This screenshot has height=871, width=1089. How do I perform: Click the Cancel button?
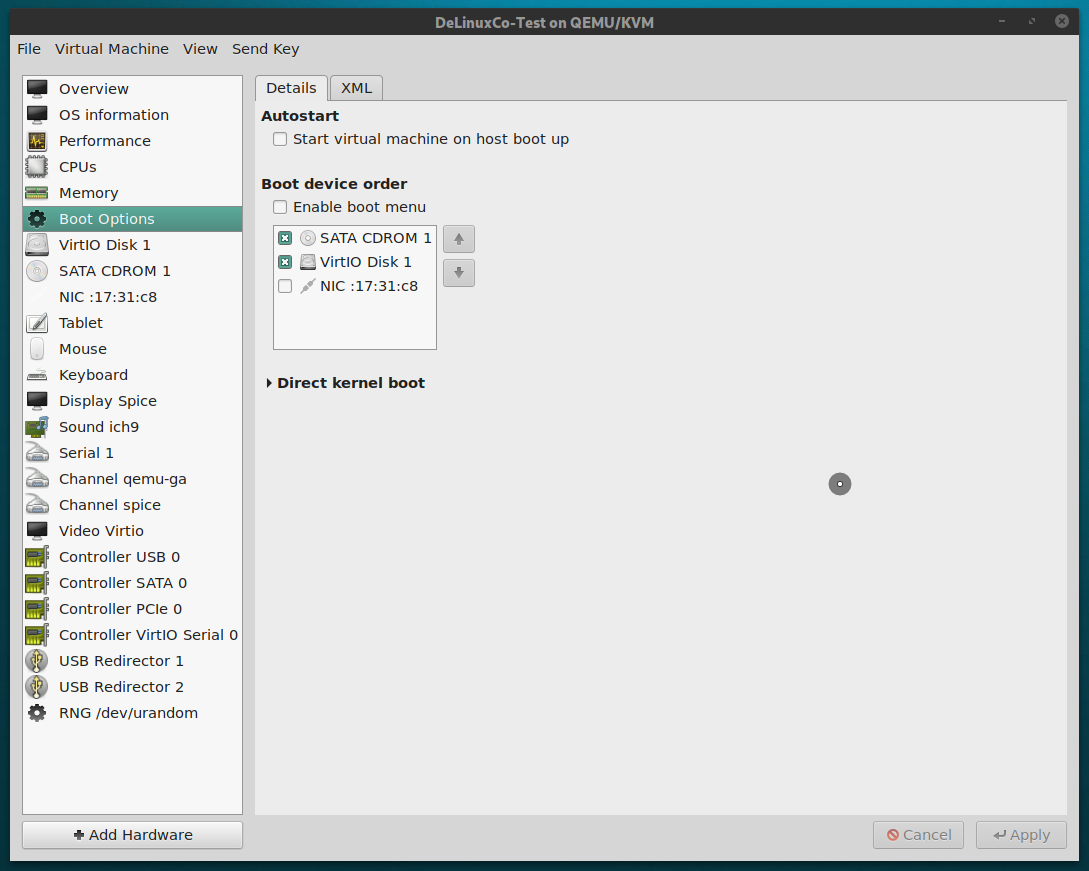918,835
